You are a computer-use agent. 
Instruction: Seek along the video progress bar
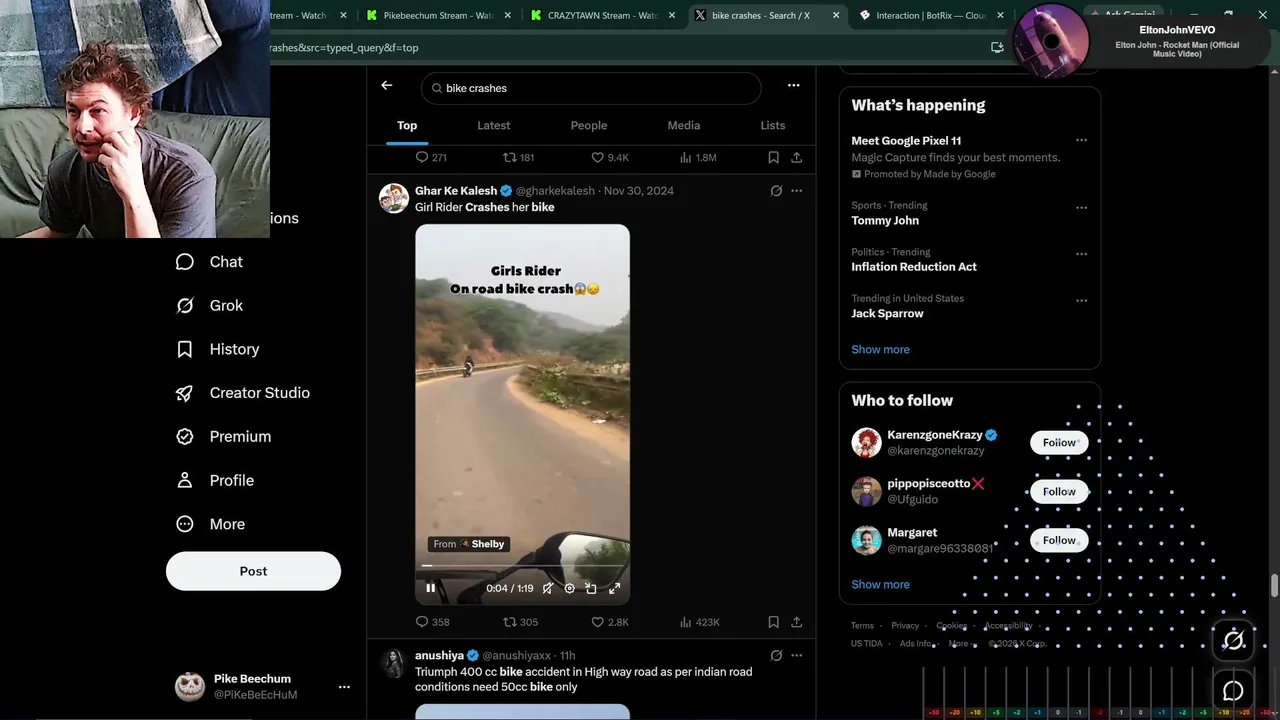[x=522, y=566]
